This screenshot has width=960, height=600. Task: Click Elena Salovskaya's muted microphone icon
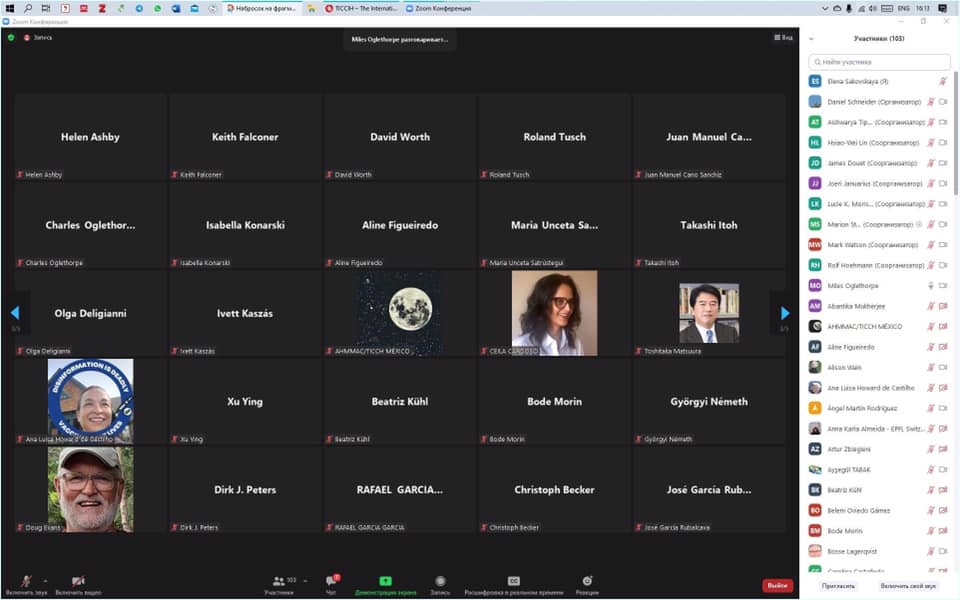[x=943, y=81]
